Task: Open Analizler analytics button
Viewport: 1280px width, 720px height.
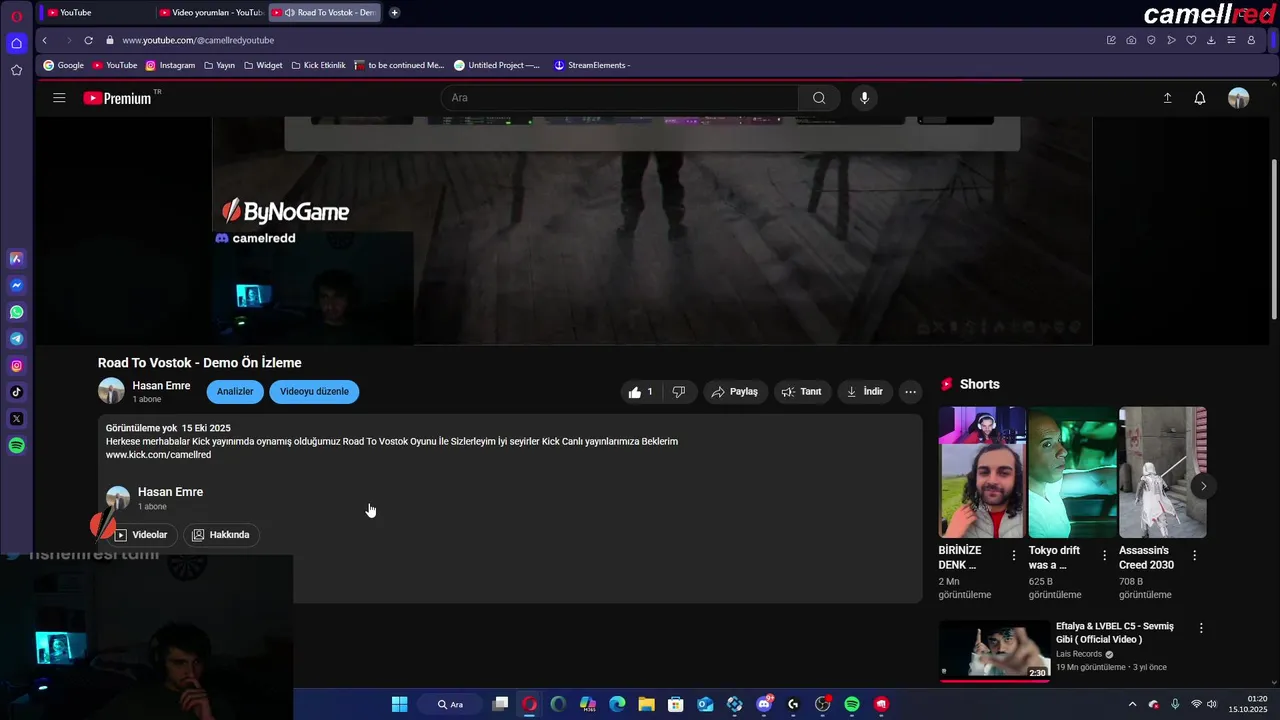Action: point(235,392)
